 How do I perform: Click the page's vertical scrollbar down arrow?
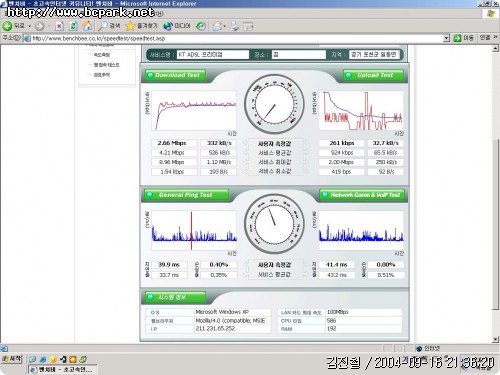pyautogui.click(x=496, y=339)
